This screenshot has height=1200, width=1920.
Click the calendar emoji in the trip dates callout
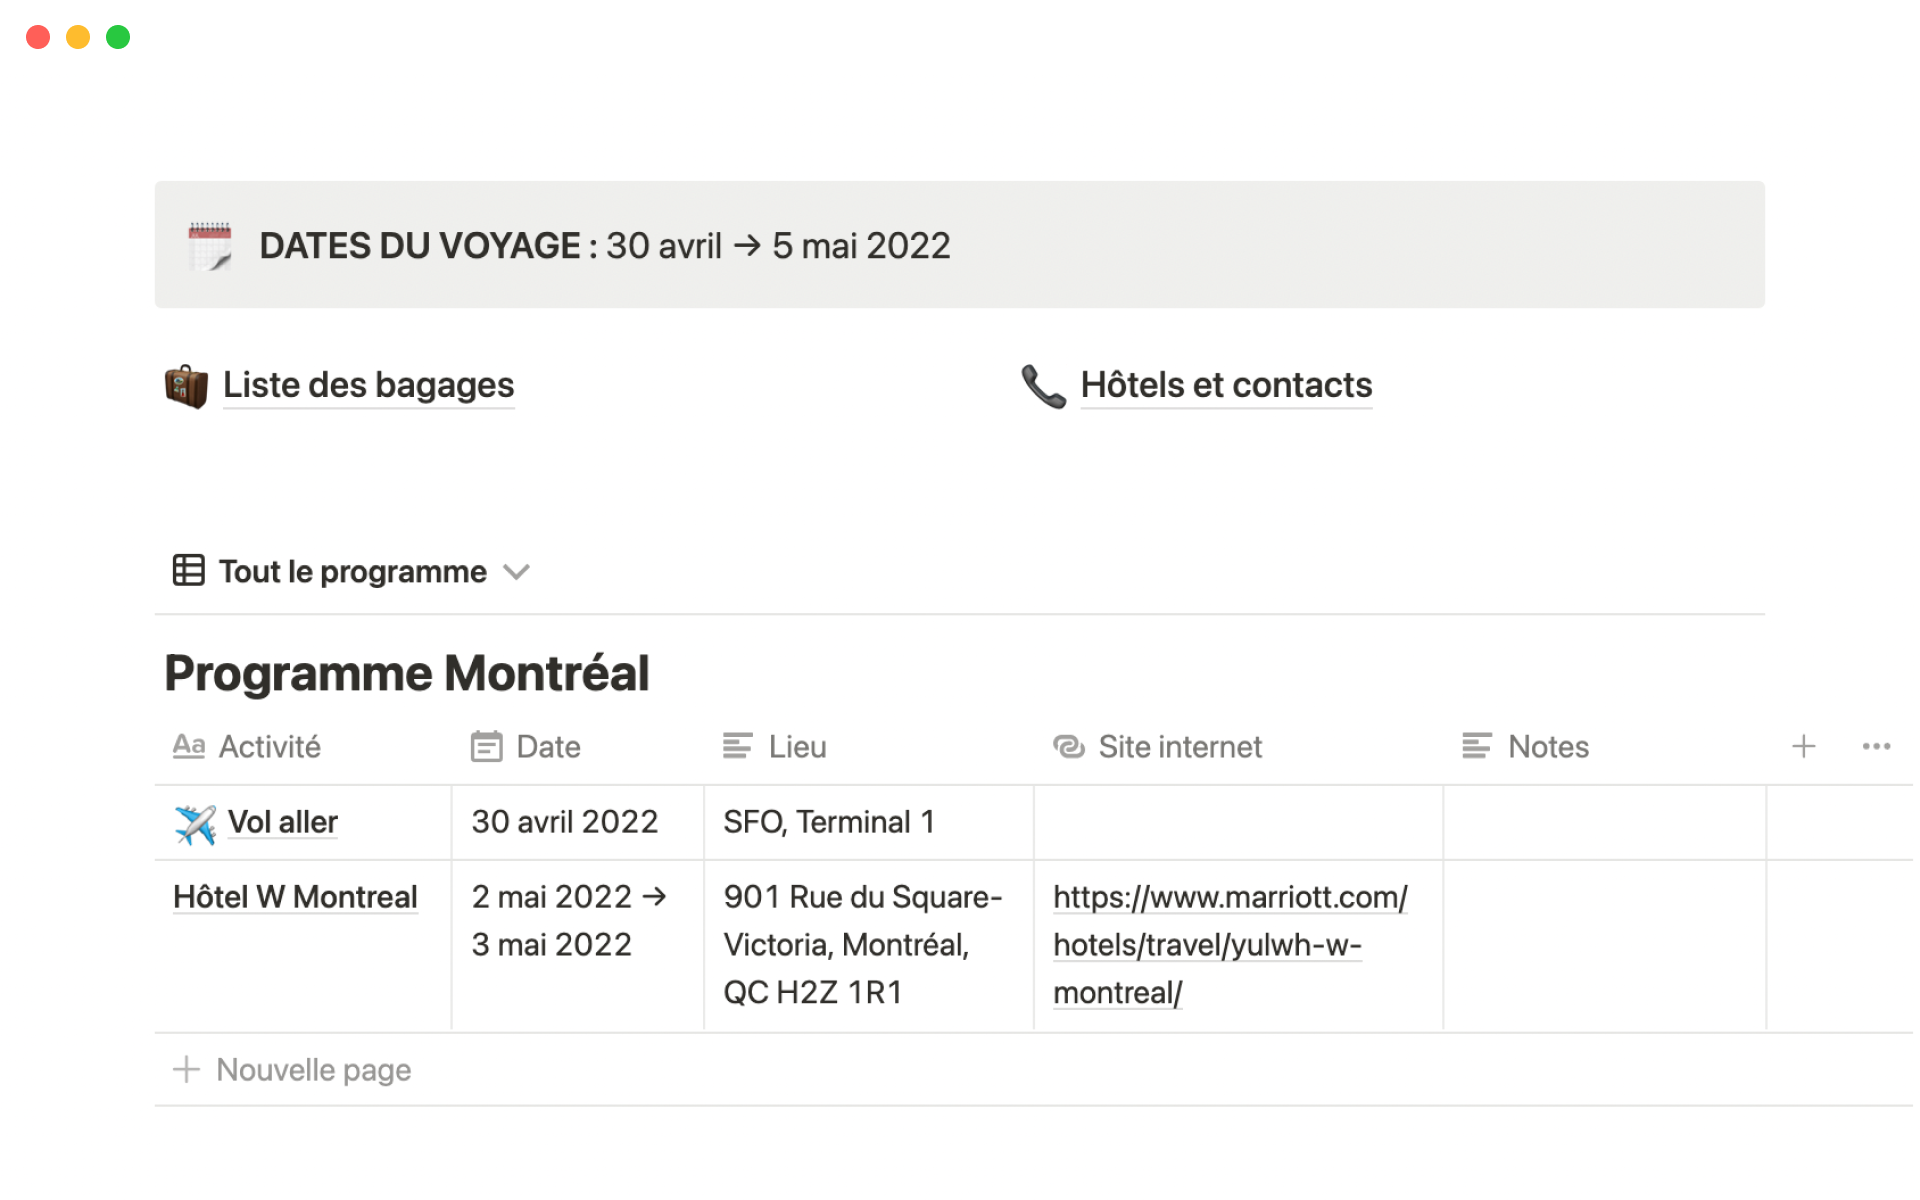[210, 246]
